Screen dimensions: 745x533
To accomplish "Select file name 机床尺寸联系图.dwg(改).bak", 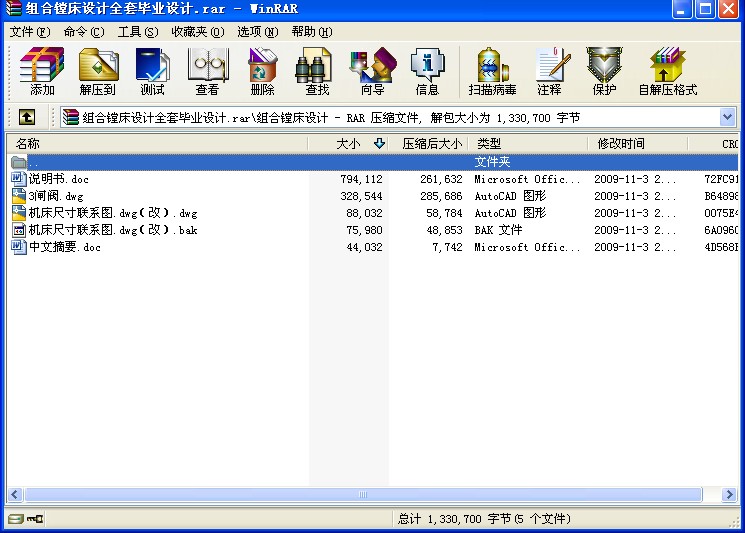I will point(113,230).
